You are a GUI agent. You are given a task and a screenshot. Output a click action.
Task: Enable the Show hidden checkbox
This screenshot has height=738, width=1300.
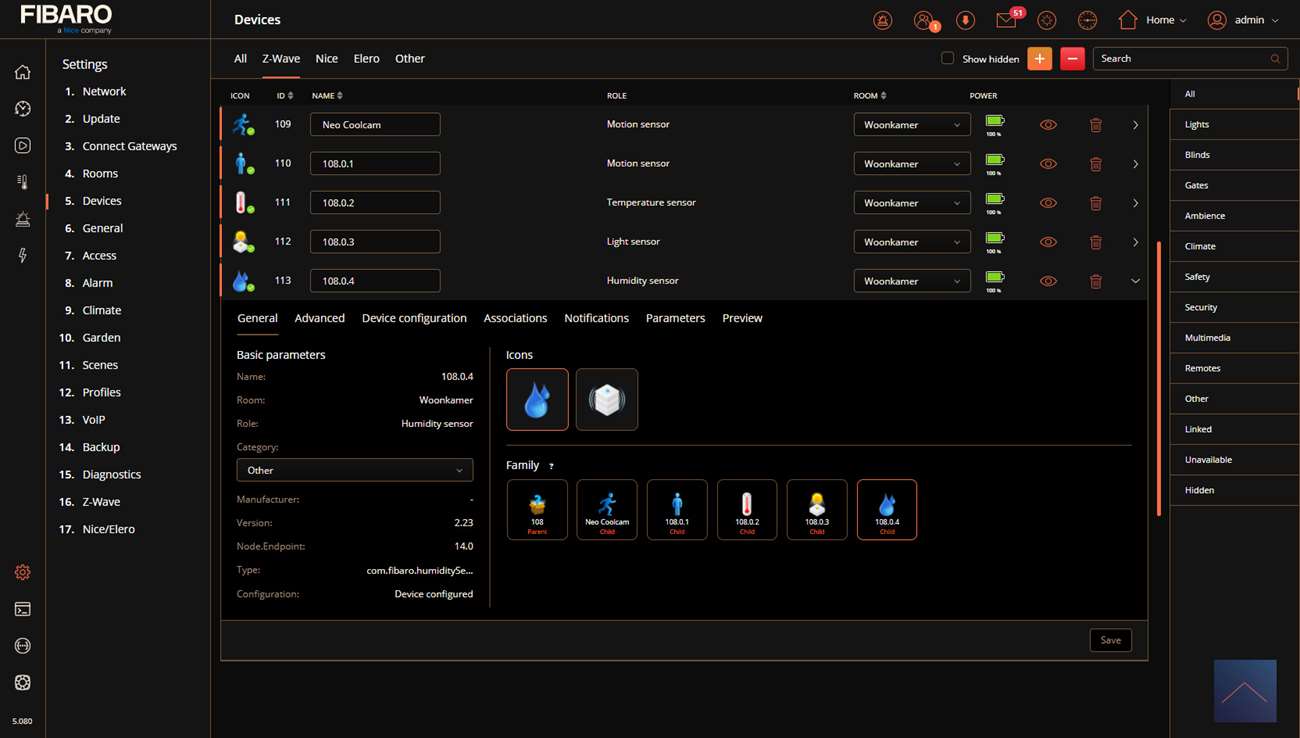coord(947,59)
